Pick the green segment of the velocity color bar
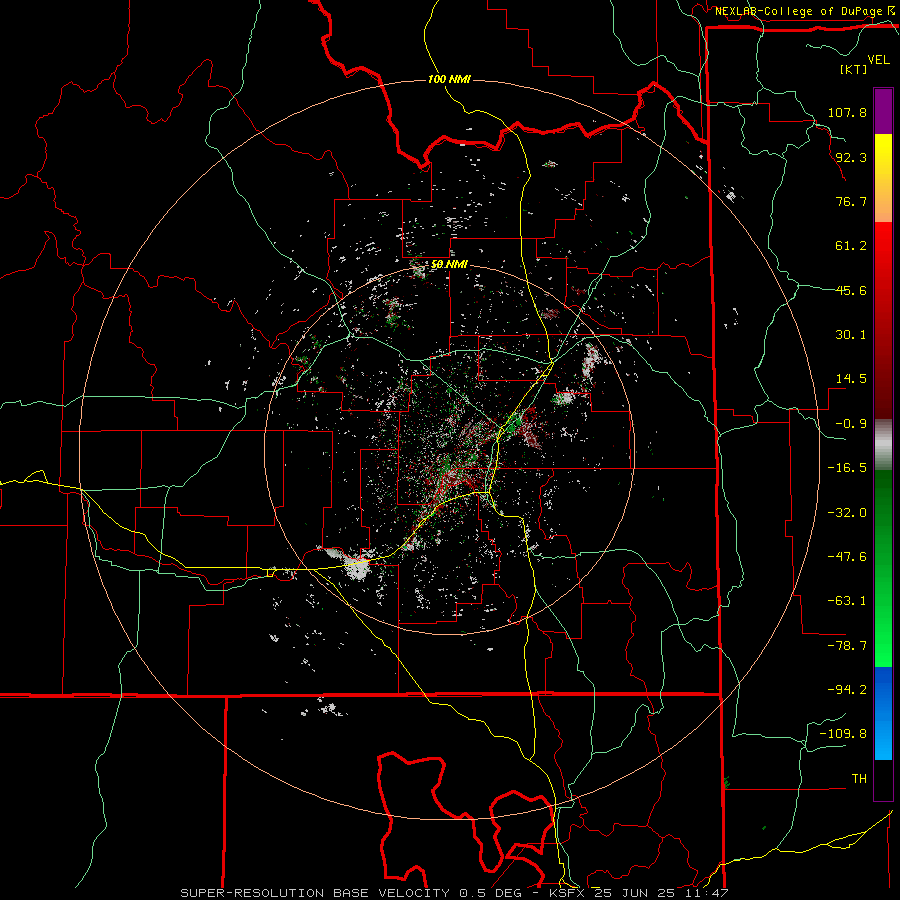The height and width of the screenshot is (900, 900). pyautogui.click(x=883, y=568)
